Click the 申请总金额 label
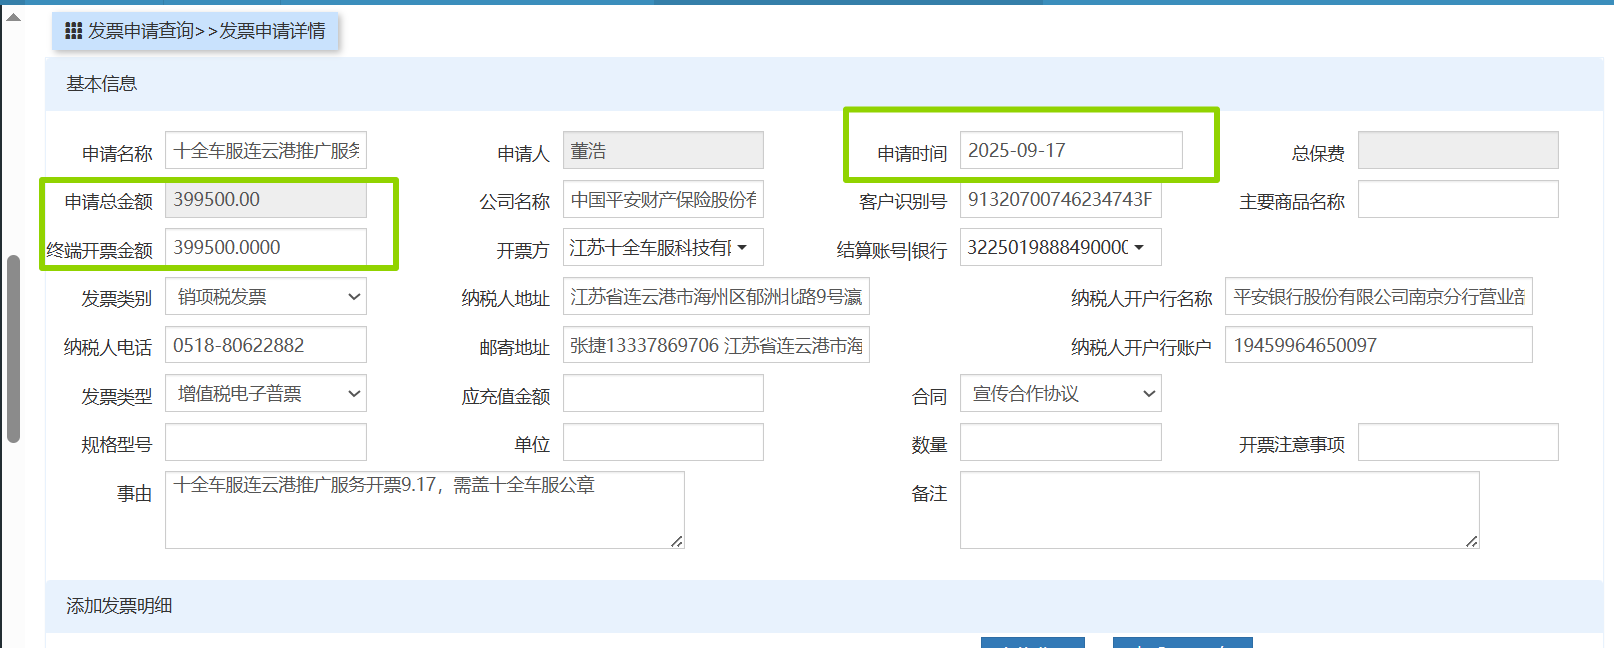The width and height of the screenshot is (1614, 648). point(108,202)
